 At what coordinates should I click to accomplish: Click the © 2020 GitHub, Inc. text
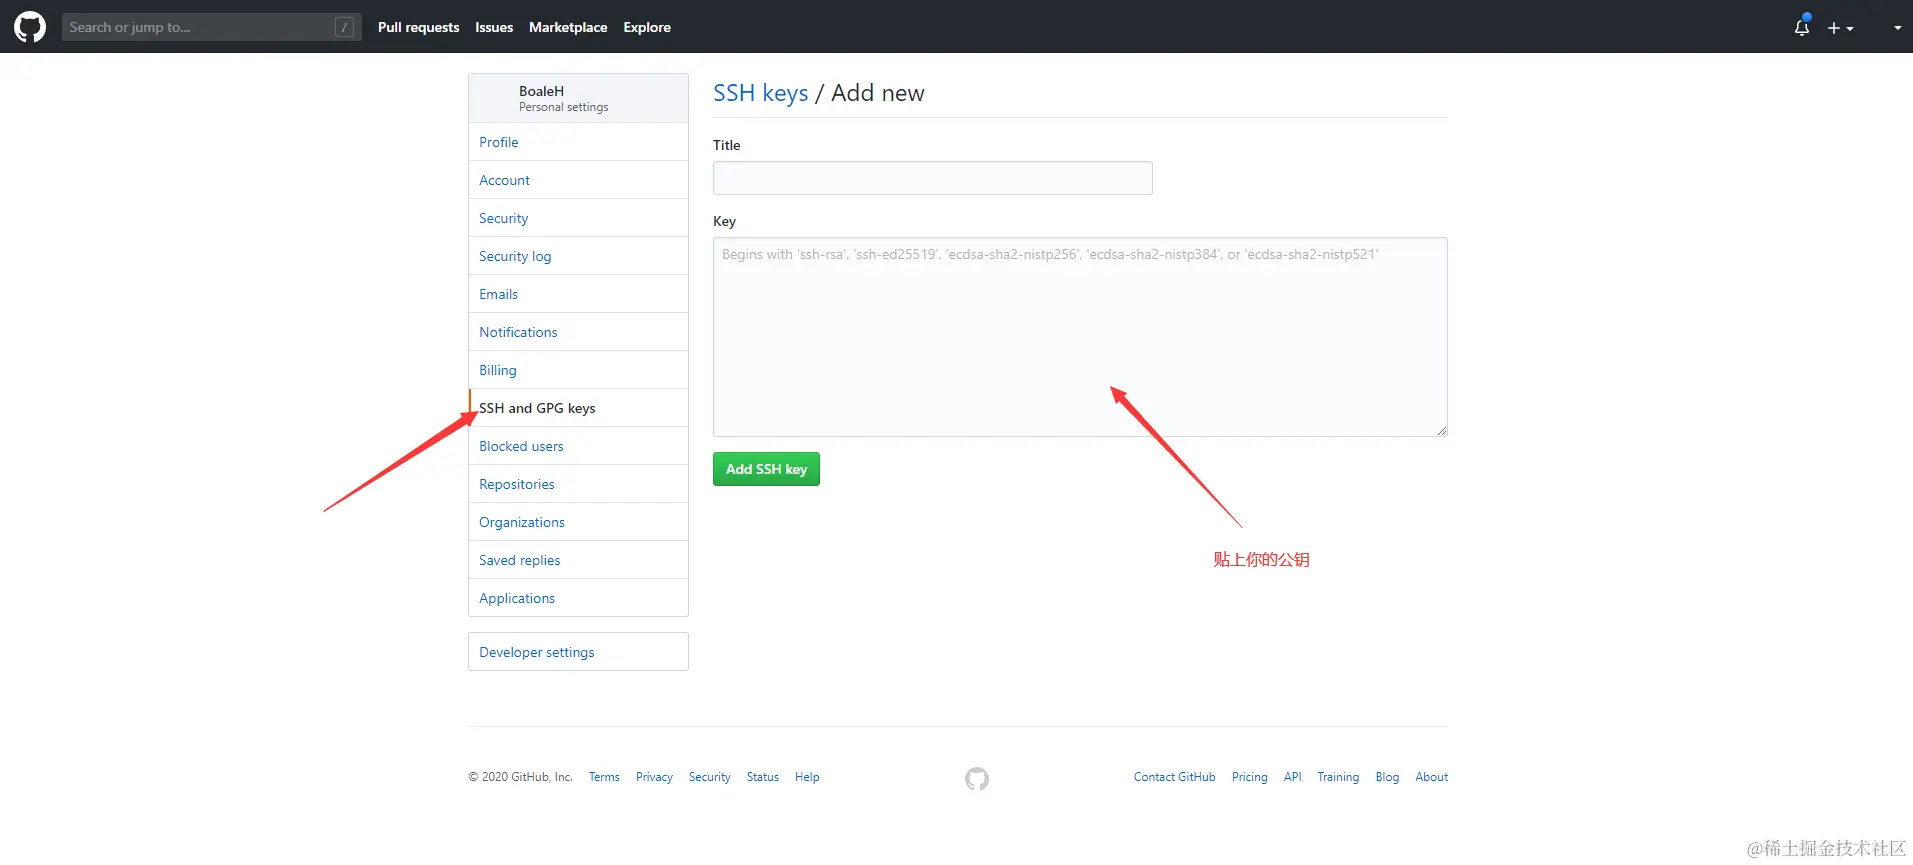pos(520,777)
